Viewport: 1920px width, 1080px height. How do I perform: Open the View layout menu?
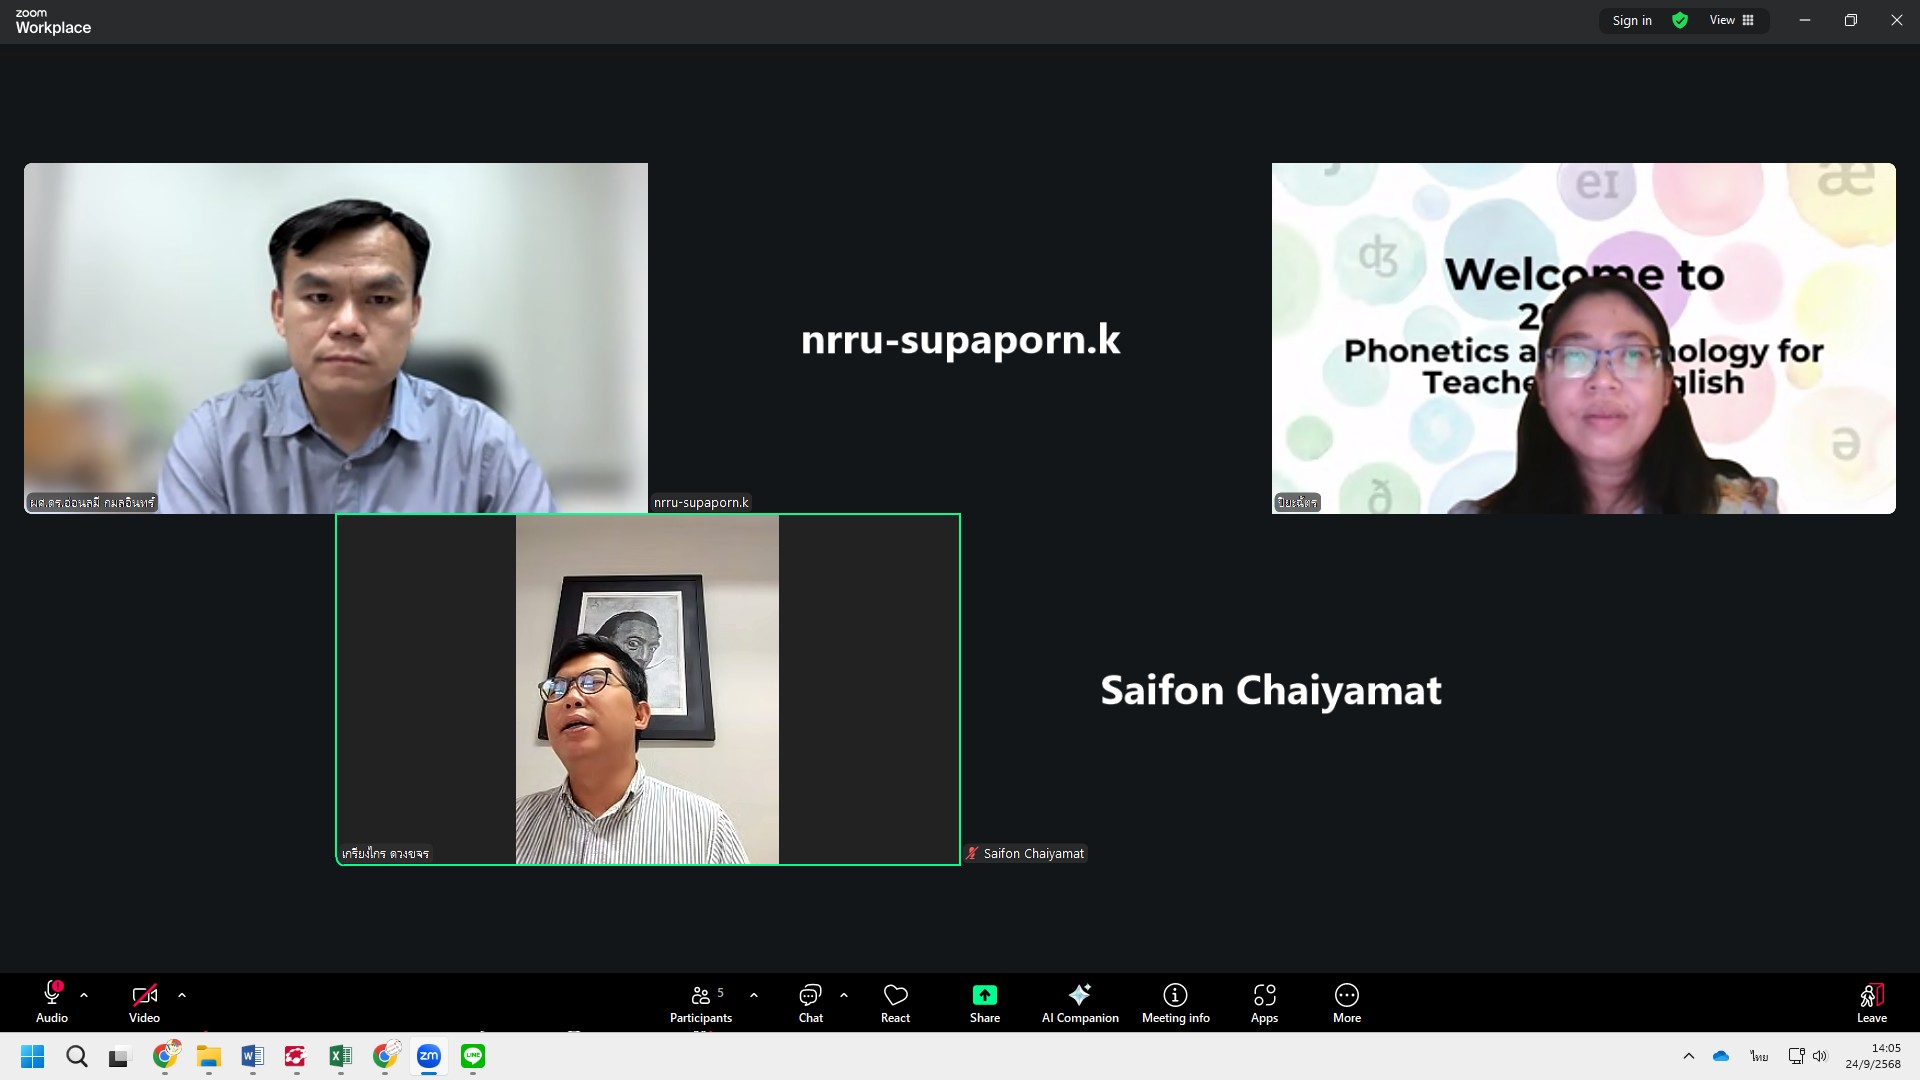1731,20
